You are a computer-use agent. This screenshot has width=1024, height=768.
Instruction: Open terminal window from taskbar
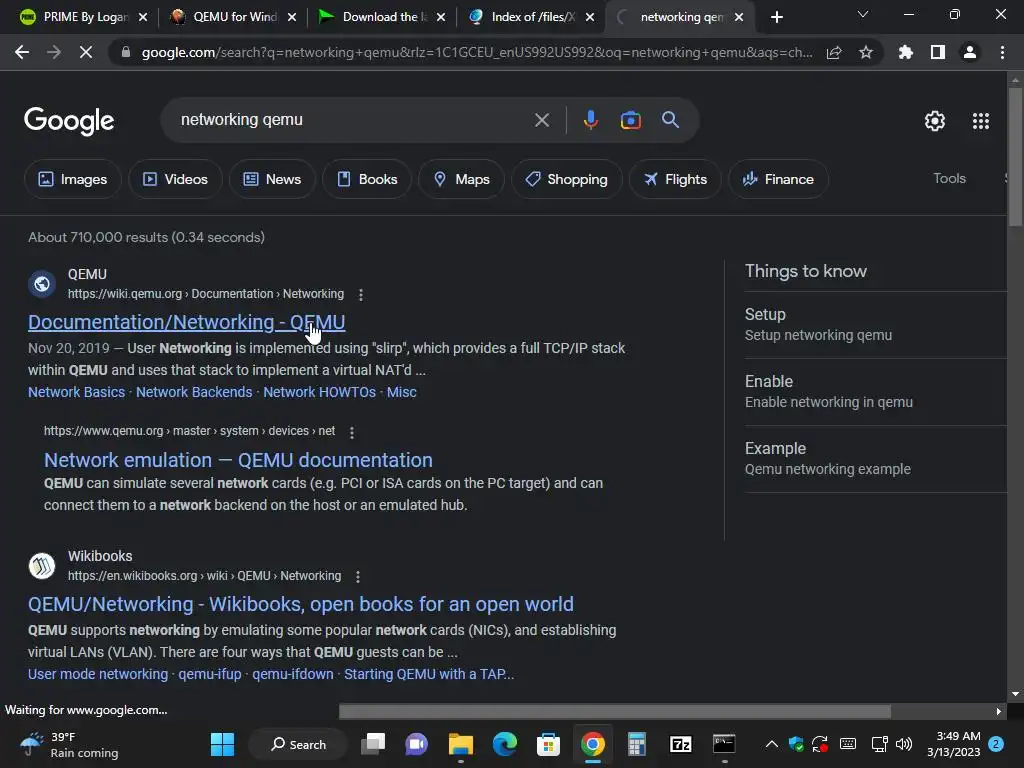[x=724, y=744]
